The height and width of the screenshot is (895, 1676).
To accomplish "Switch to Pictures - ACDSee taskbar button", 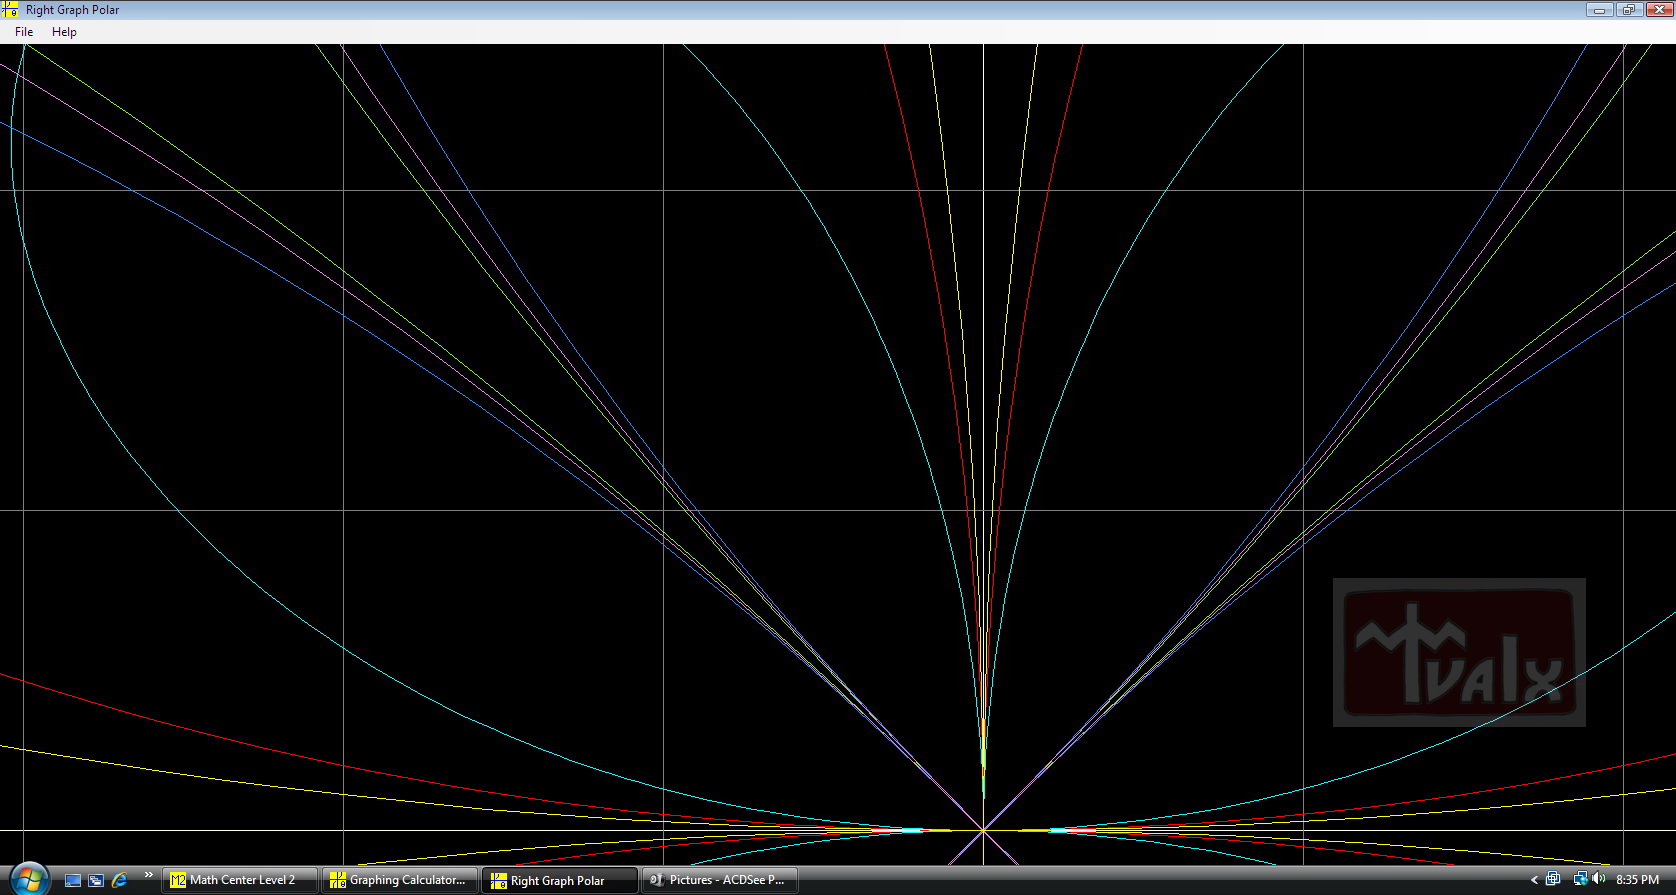I will [720, 880].
